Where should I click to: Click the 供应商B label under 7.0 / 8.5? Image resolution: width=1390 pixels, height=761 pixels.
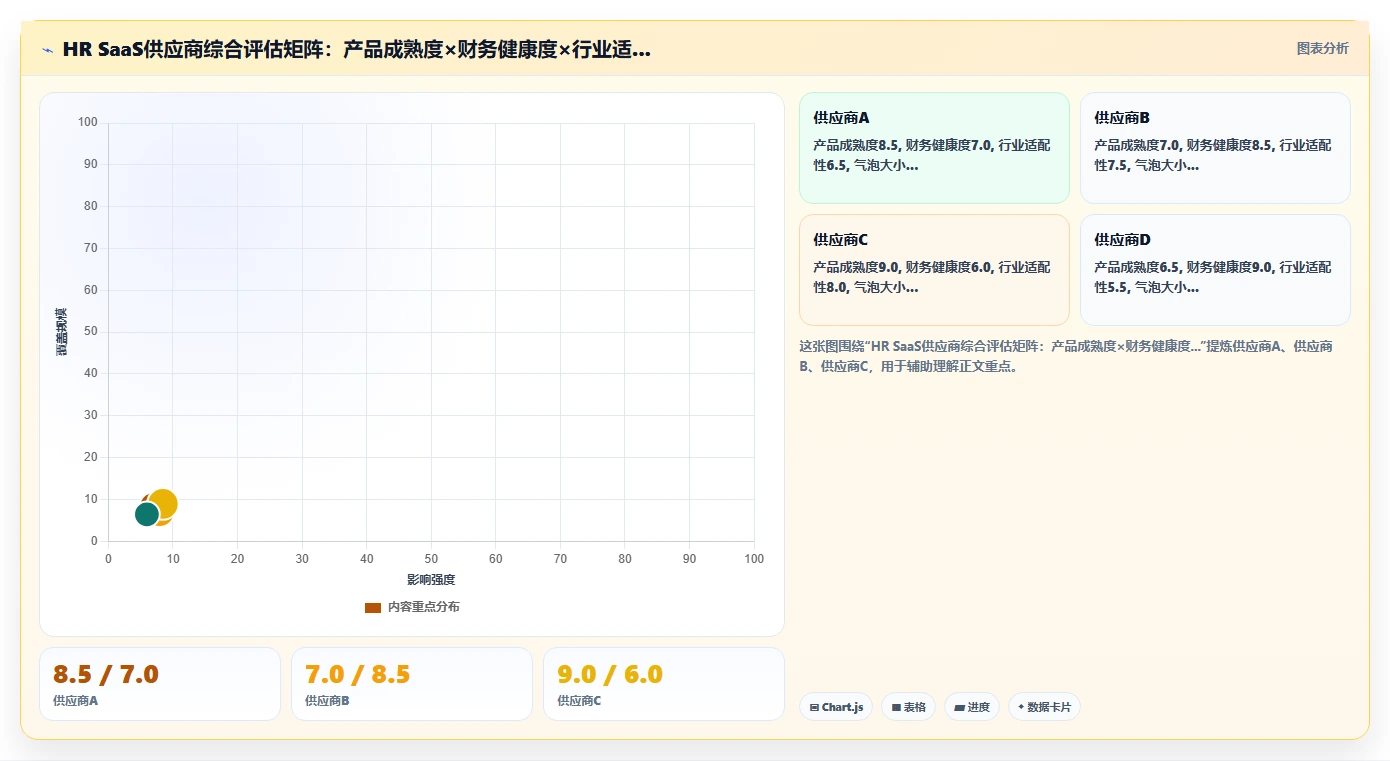327,701
